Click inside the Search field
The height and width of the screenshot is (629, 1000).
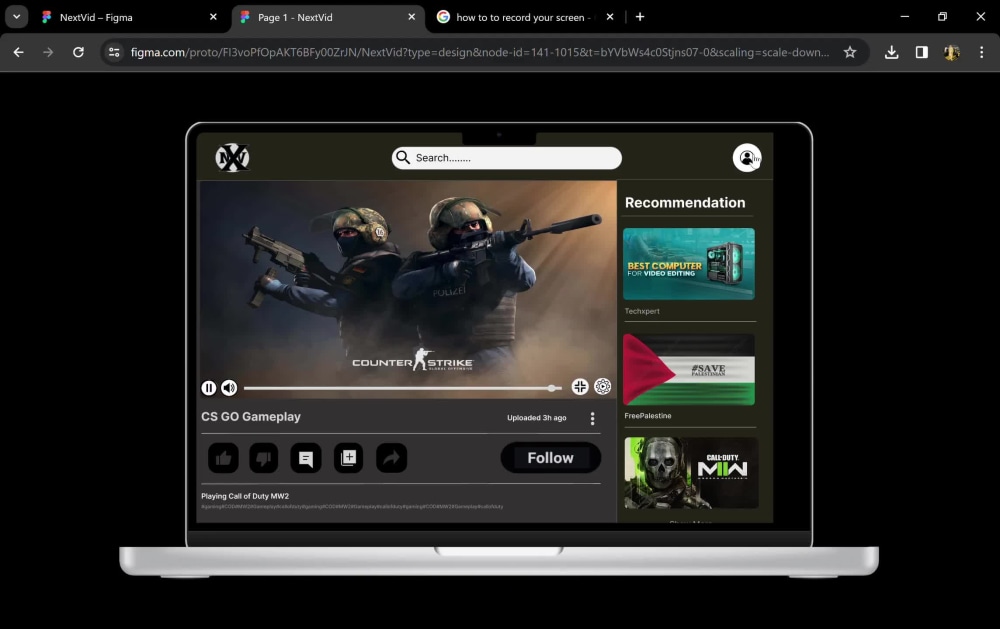coord(505,157)
